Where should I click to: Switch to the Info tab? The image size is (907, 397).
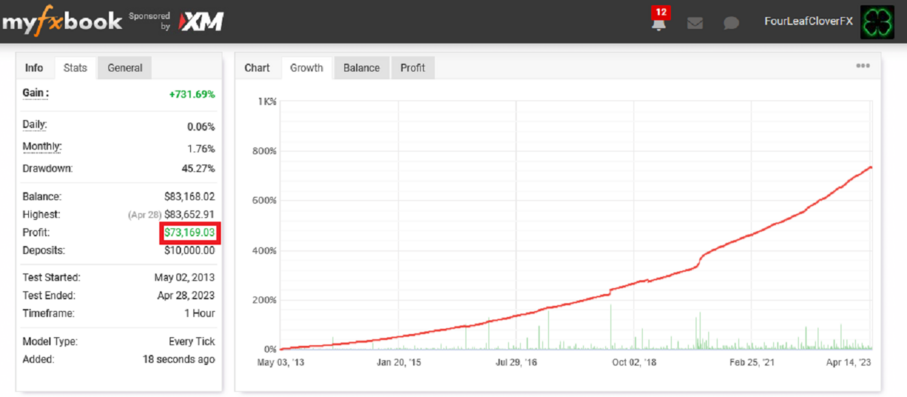[x=34, y=68]
